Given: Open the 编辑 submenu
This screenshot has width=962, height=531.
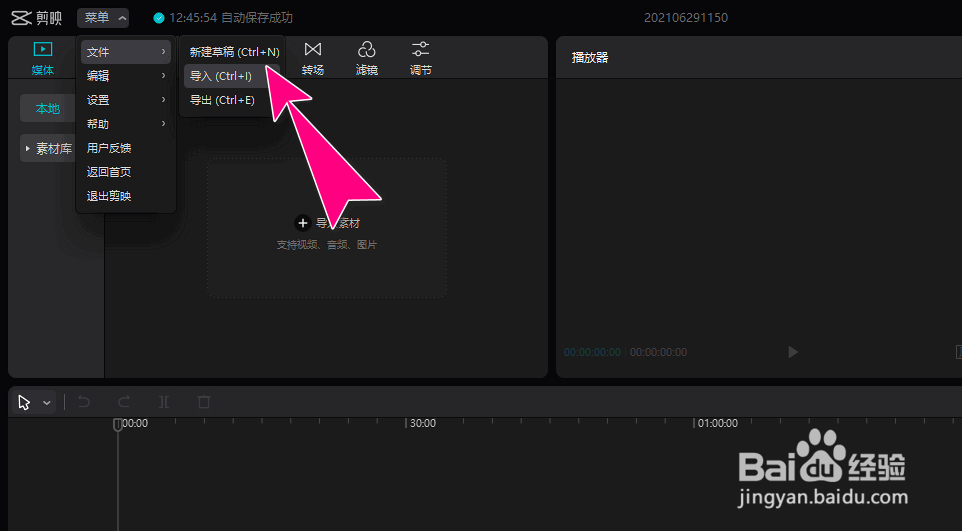Looking at the screenshot, I should click(x=126, y=76).
